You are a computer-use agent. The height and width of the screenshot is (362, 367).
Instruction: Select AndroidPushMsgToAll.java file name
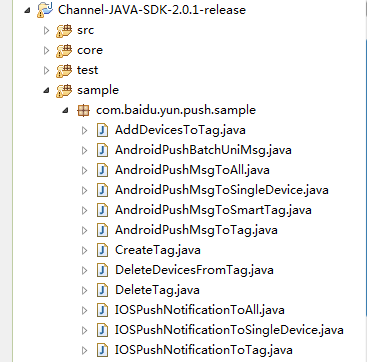coord(192,170)
